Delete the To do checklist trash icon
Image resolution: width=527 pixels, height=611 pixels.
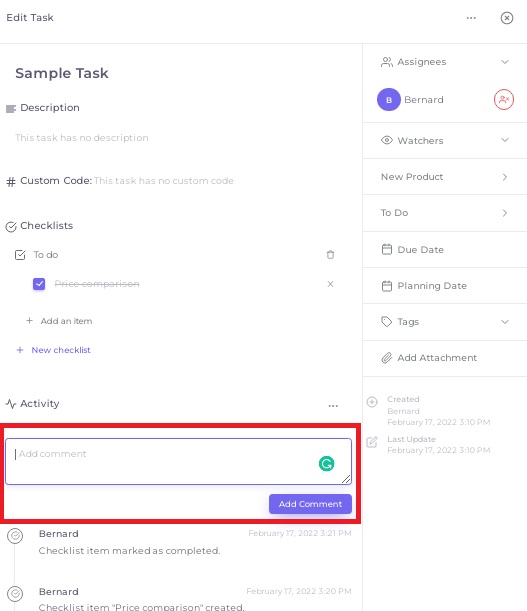tap(330, 255)
